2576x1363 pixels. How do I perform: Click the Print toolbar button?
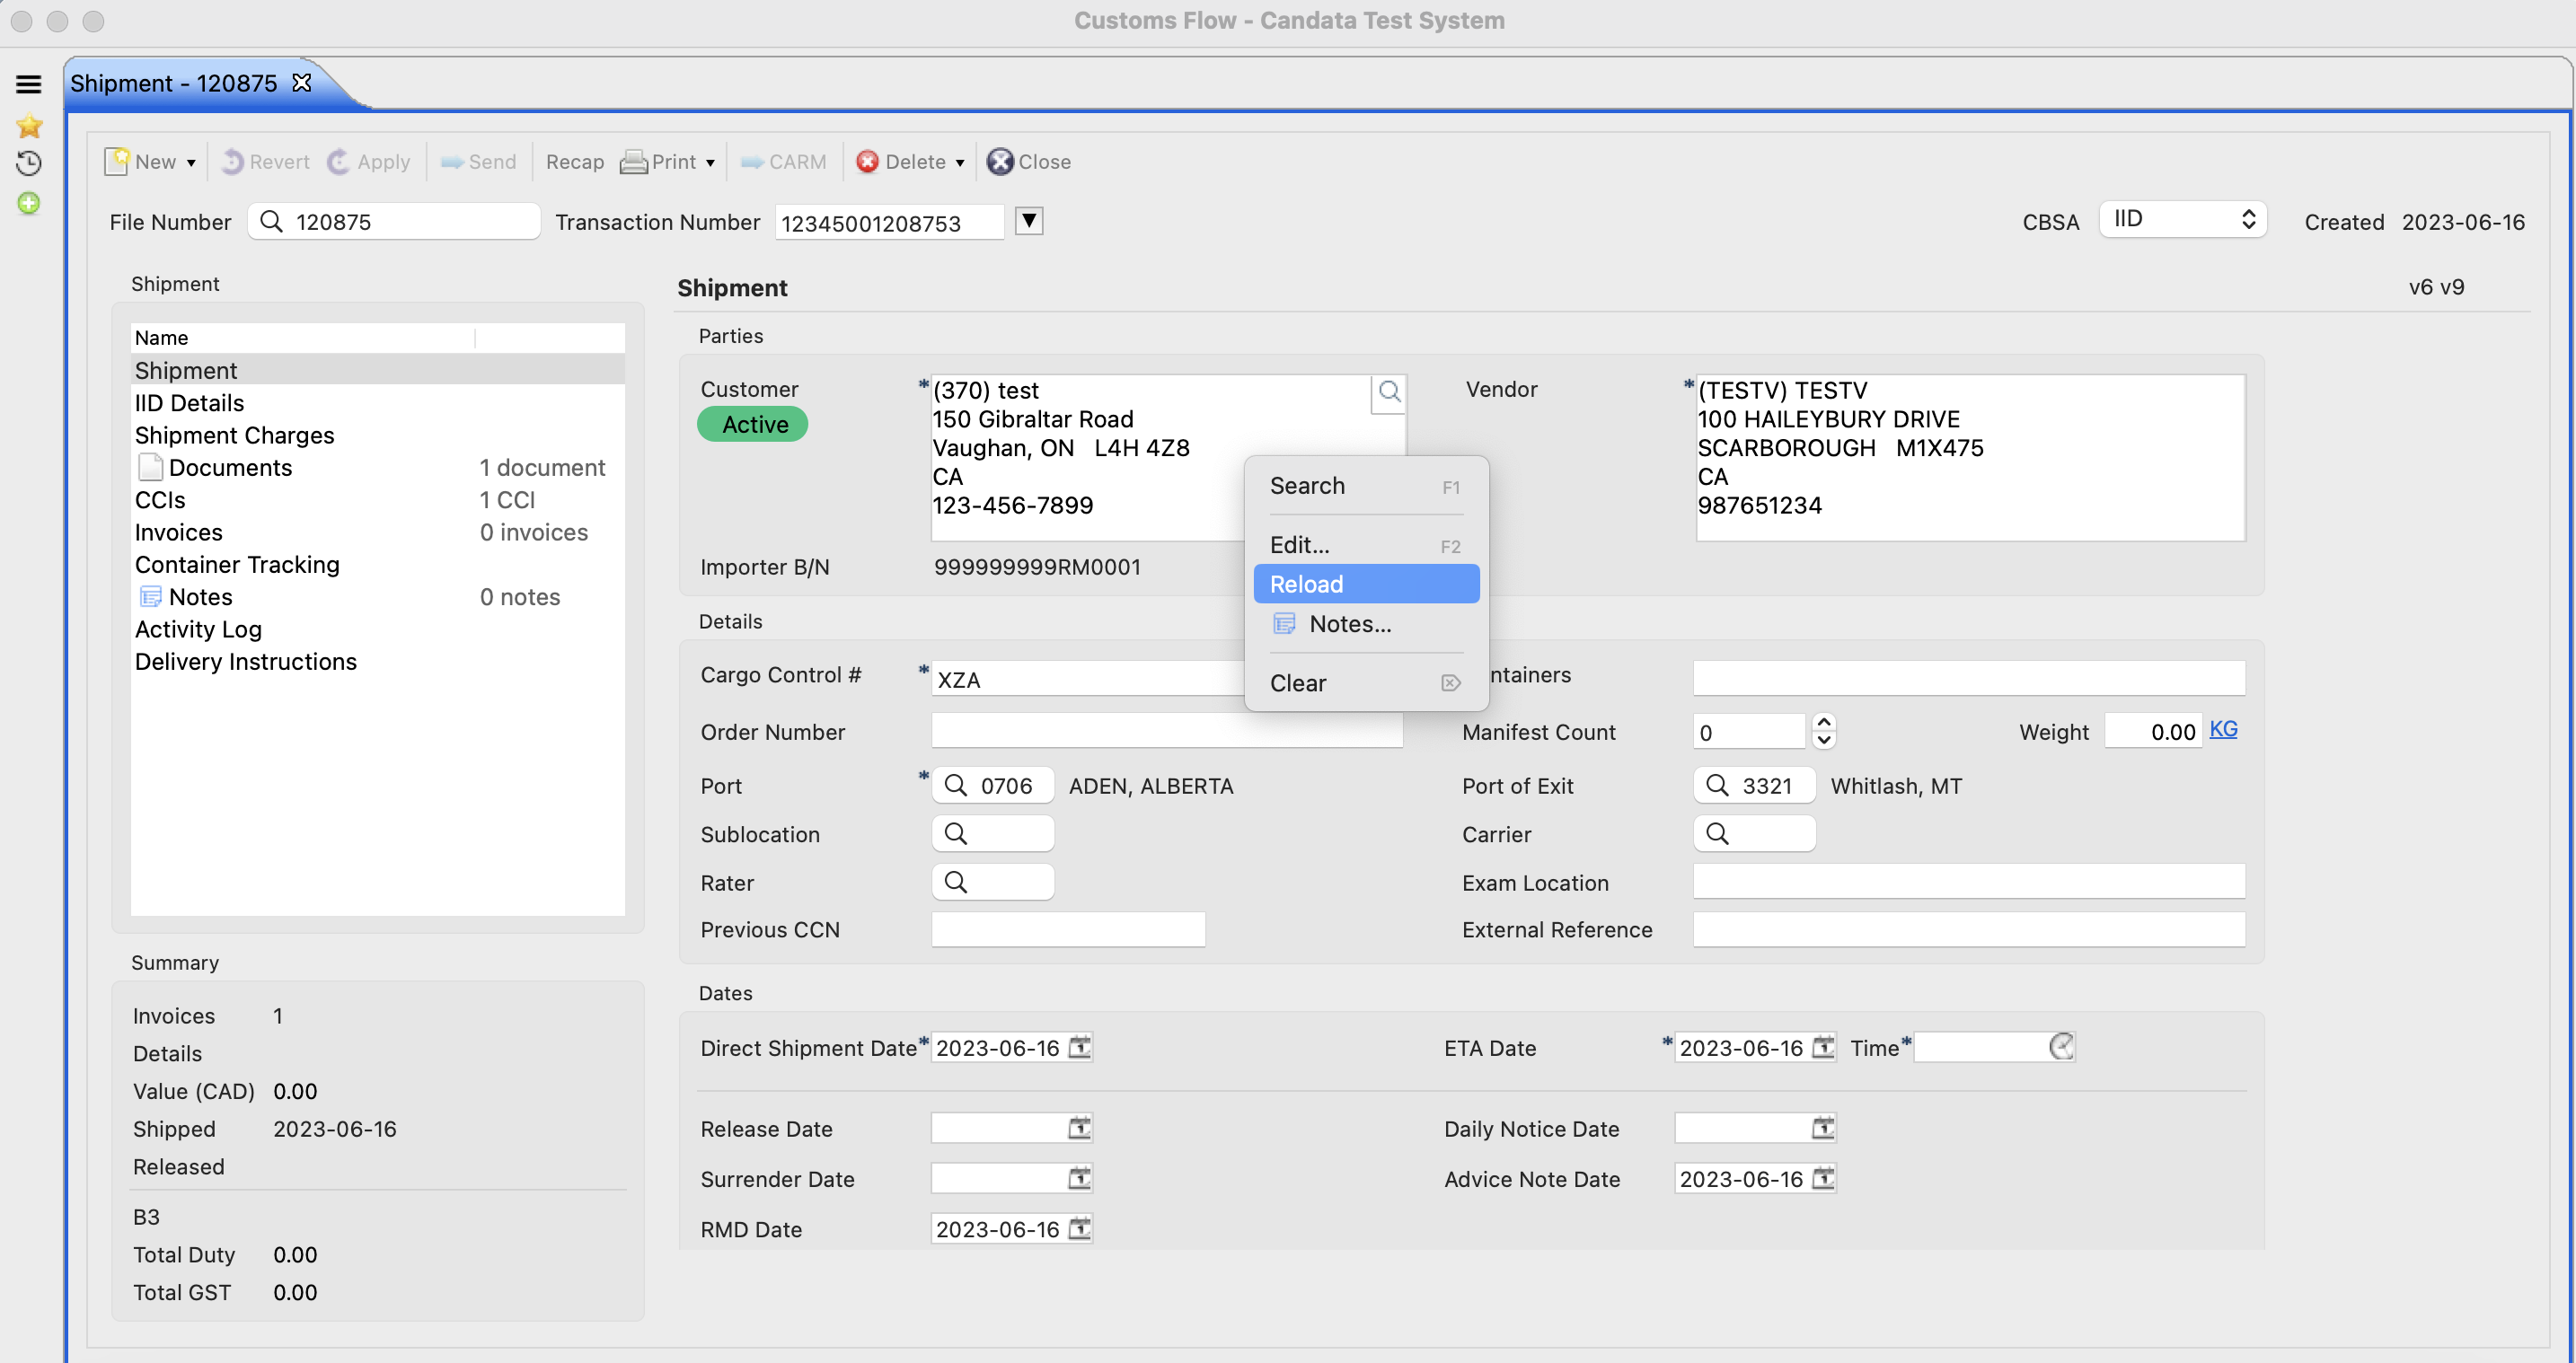[x=658, y=162]
